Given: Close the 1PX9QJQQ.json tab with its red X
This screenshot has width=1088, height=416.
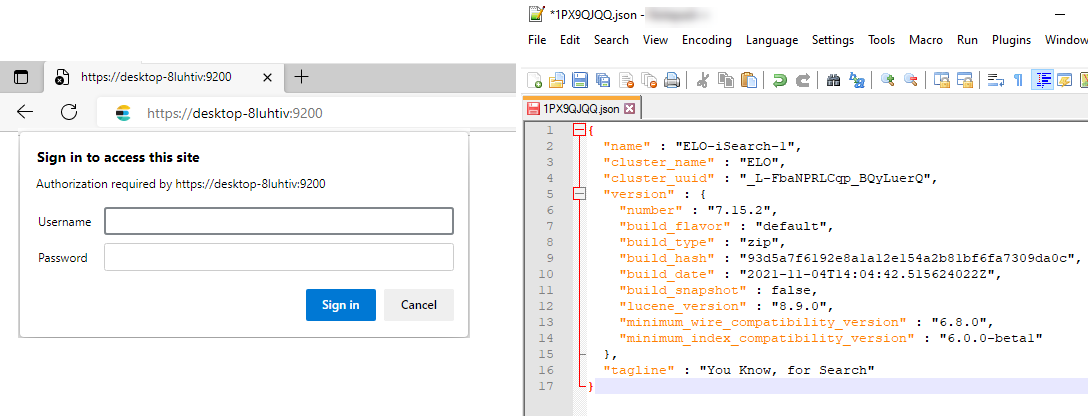Looking at the screenshot, I should (x=629, y=109).
